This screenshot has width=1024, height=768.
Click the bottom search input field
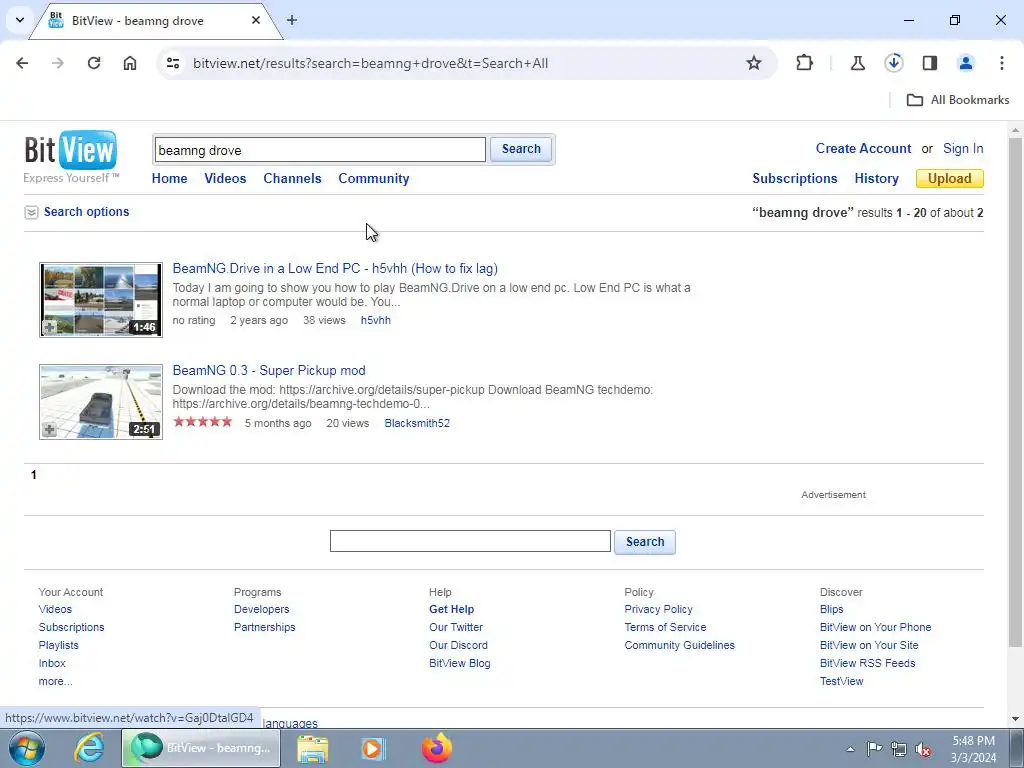coord(470,541)
